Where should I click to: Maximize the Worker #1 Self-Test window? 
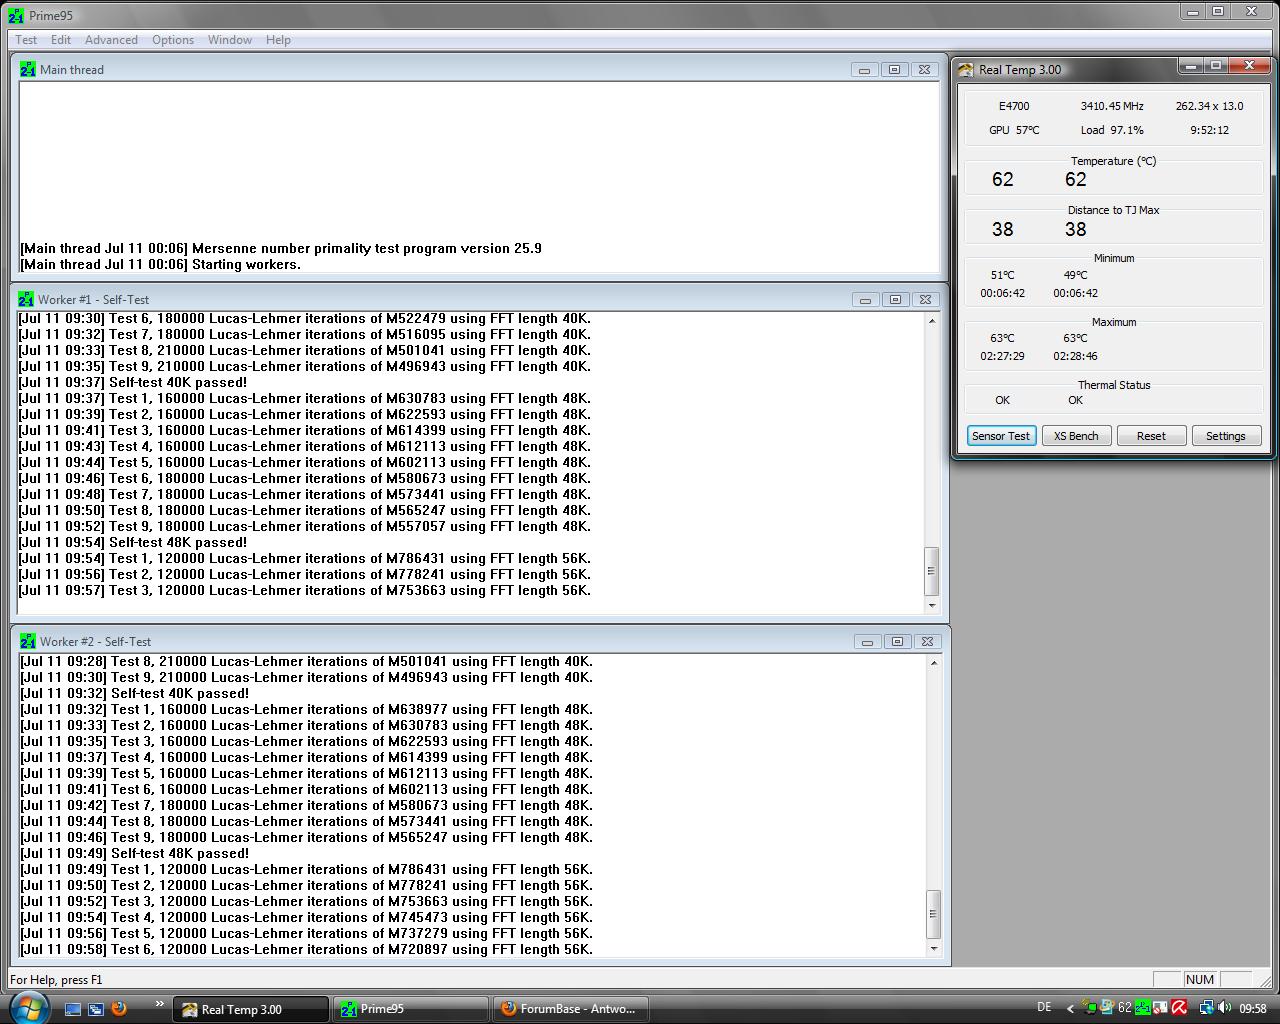895,300
